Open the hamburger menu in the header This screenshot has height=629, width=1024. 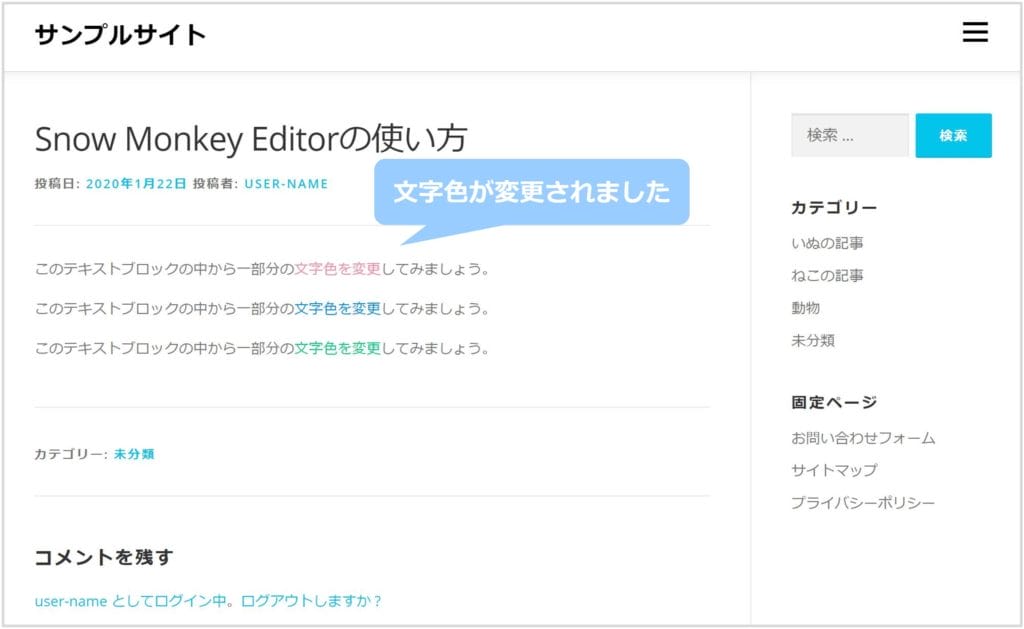974,34
